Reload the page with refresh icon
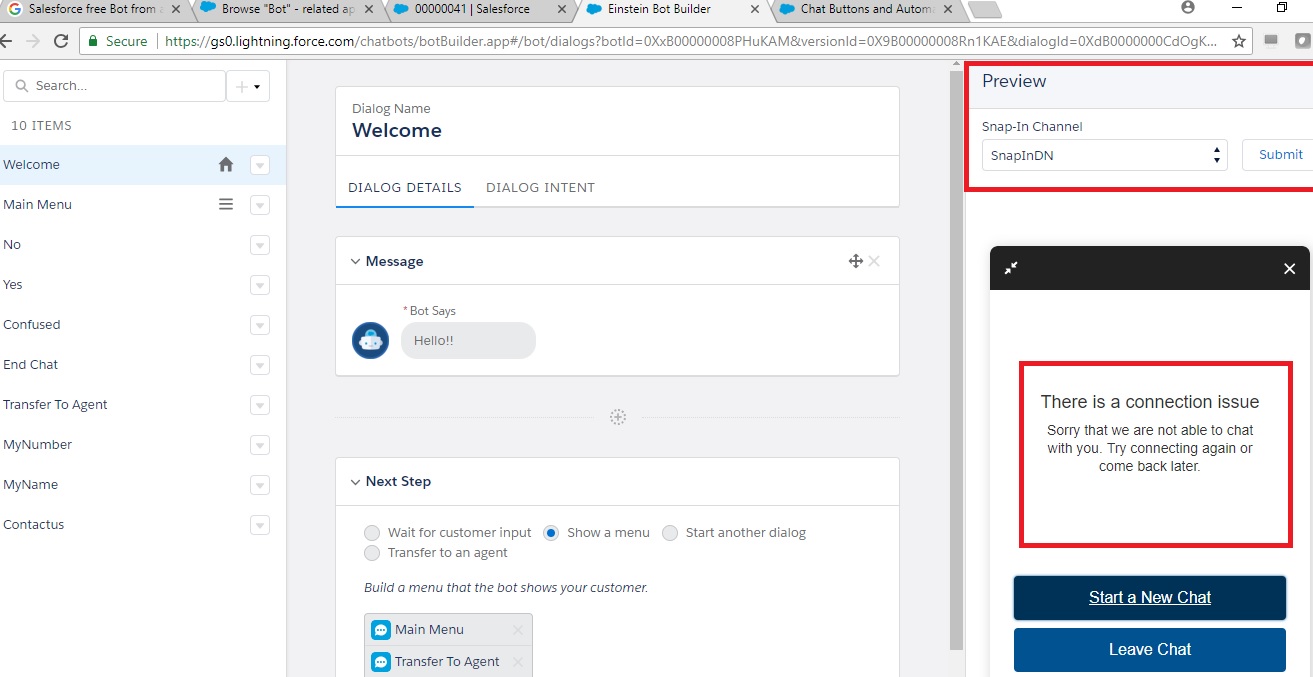Screen dimensions: 1313x677 pyautogui.click(x=61, y=41)
